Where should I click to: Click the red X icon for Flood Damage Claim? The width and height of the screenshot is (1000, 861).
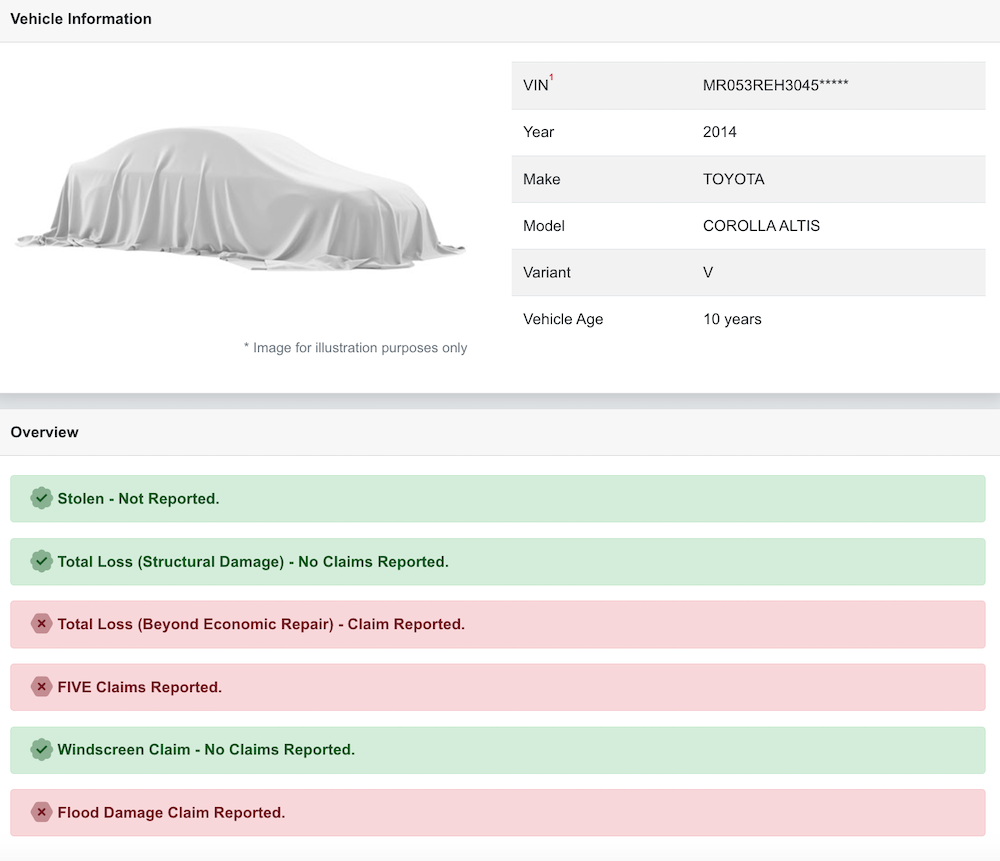coord(41,812)
